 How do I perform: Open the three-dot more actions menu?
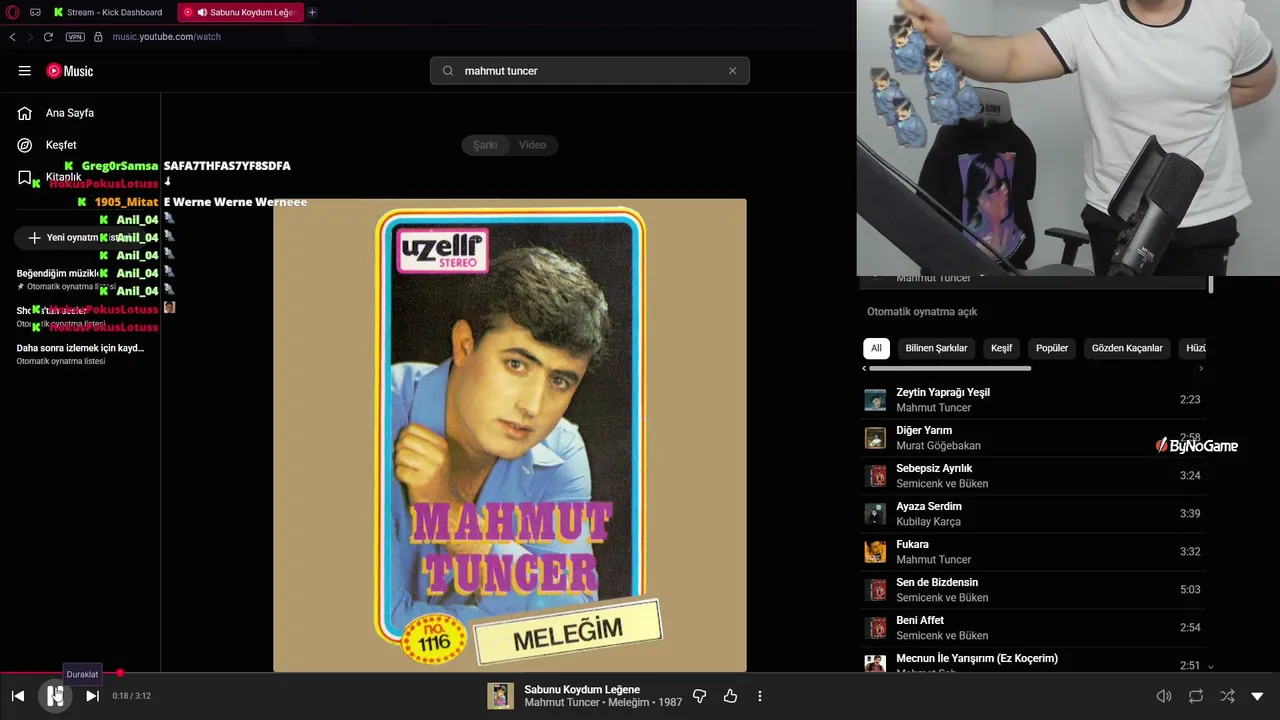point(760,696)
